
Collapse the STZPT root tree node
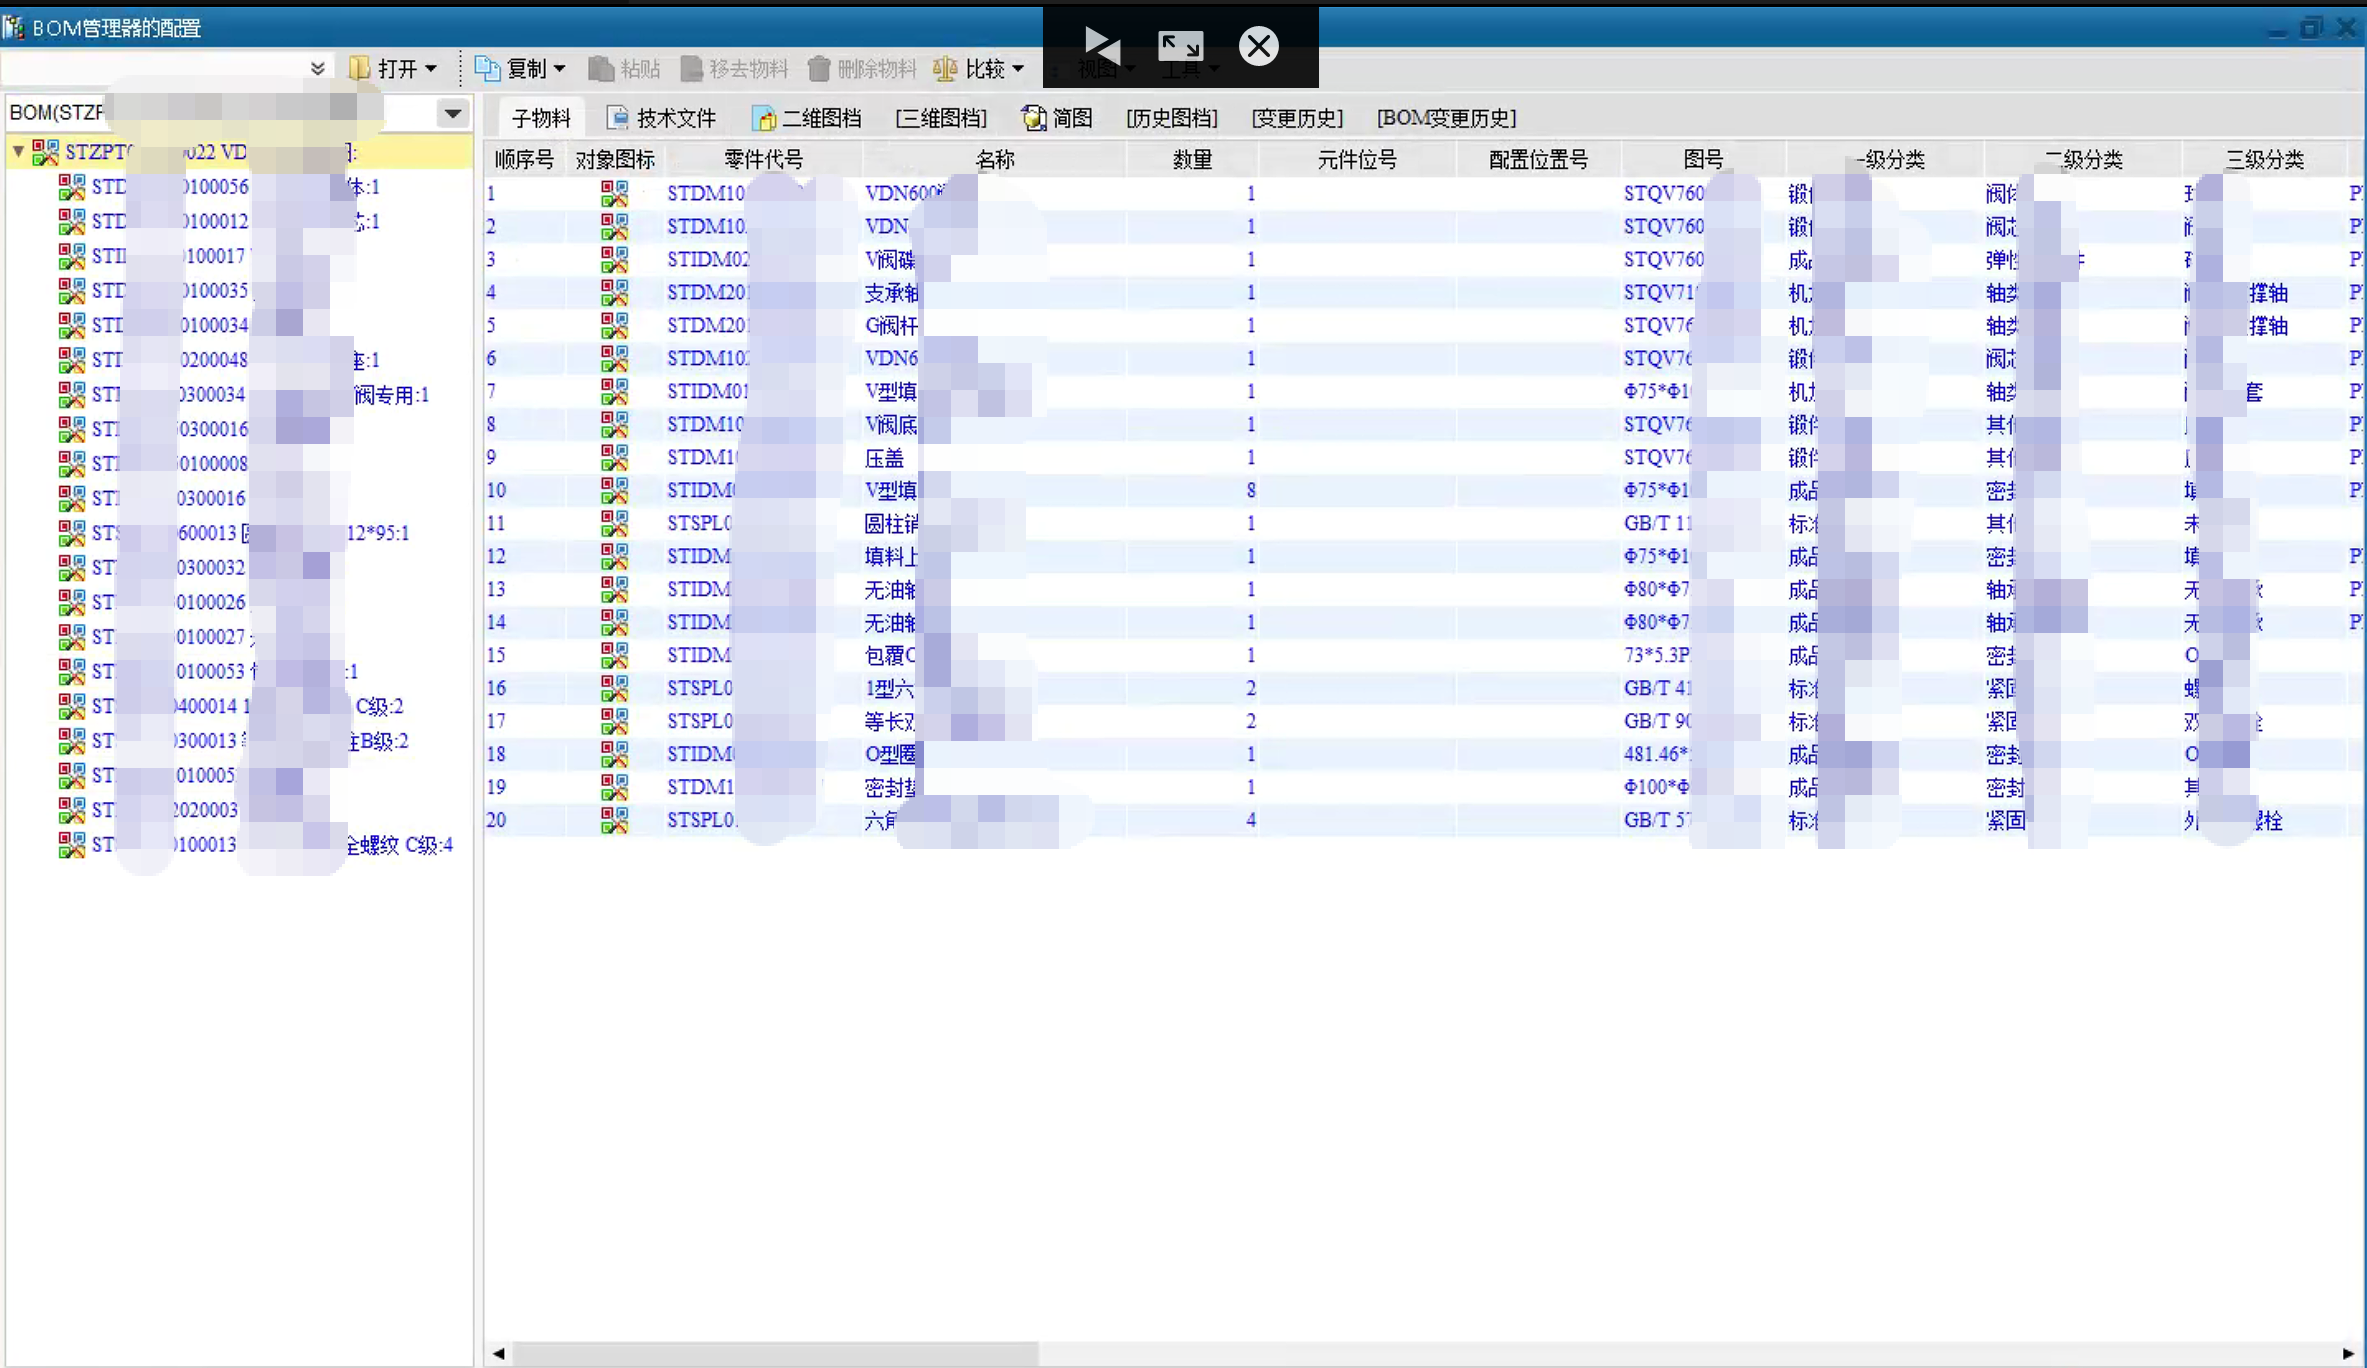click(x=18, y=152)
